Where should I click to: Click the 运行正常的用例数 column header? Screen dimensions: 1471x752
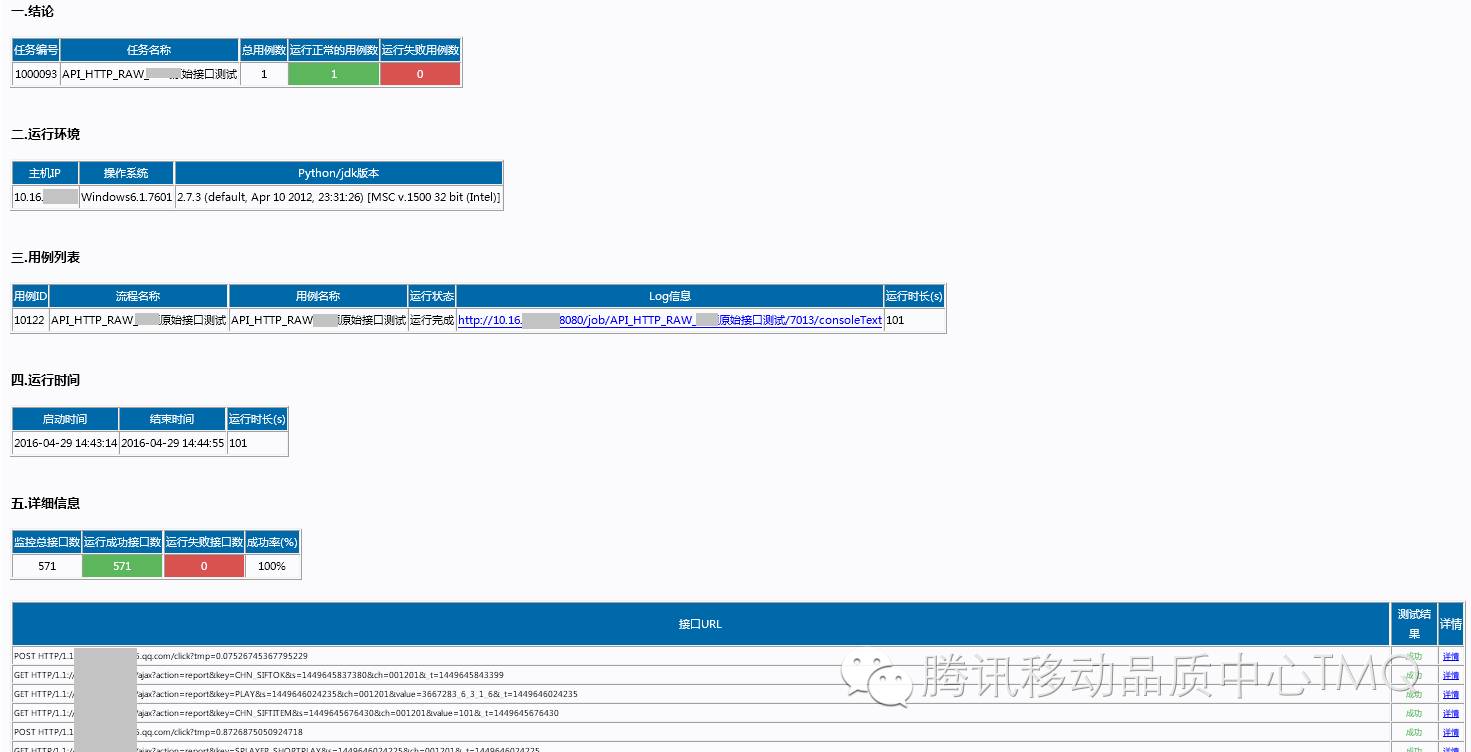coord(334,50)
